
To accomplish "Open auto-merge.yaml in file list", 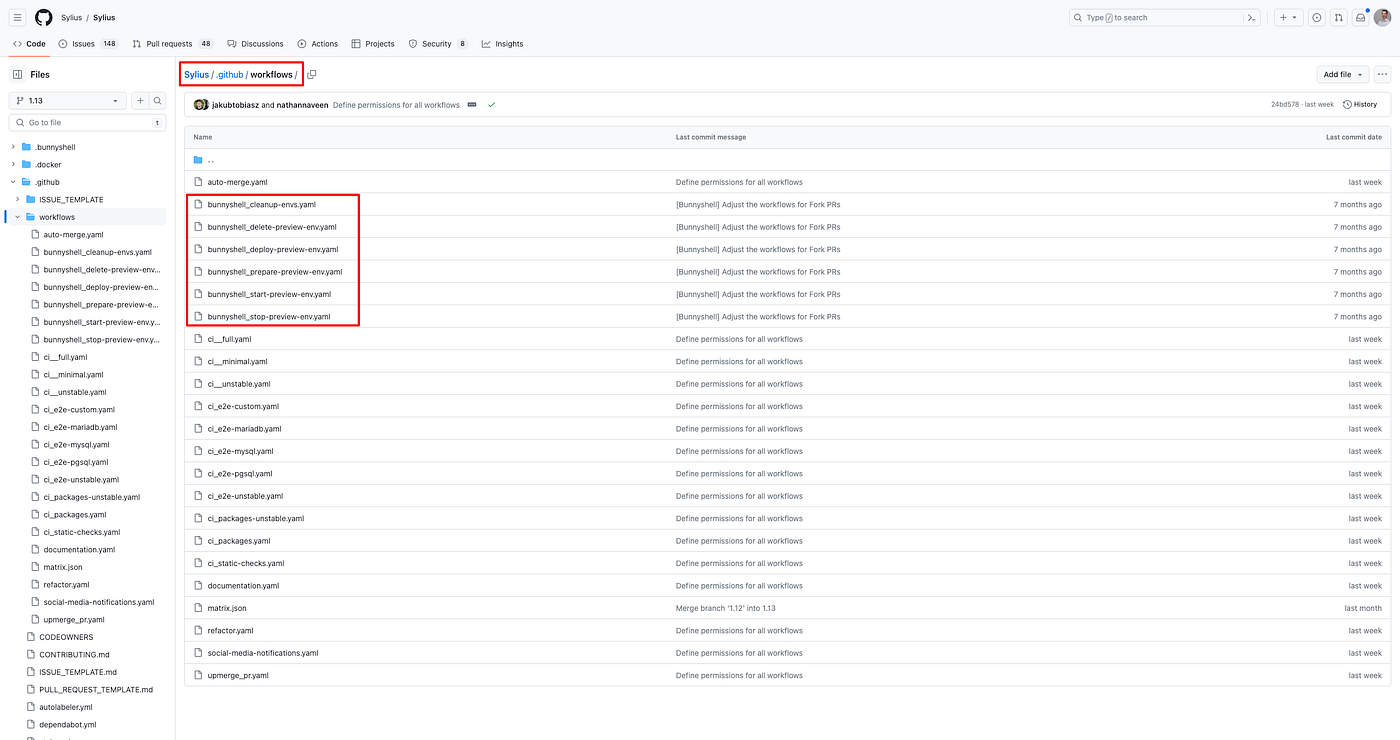I will point(237,182).
